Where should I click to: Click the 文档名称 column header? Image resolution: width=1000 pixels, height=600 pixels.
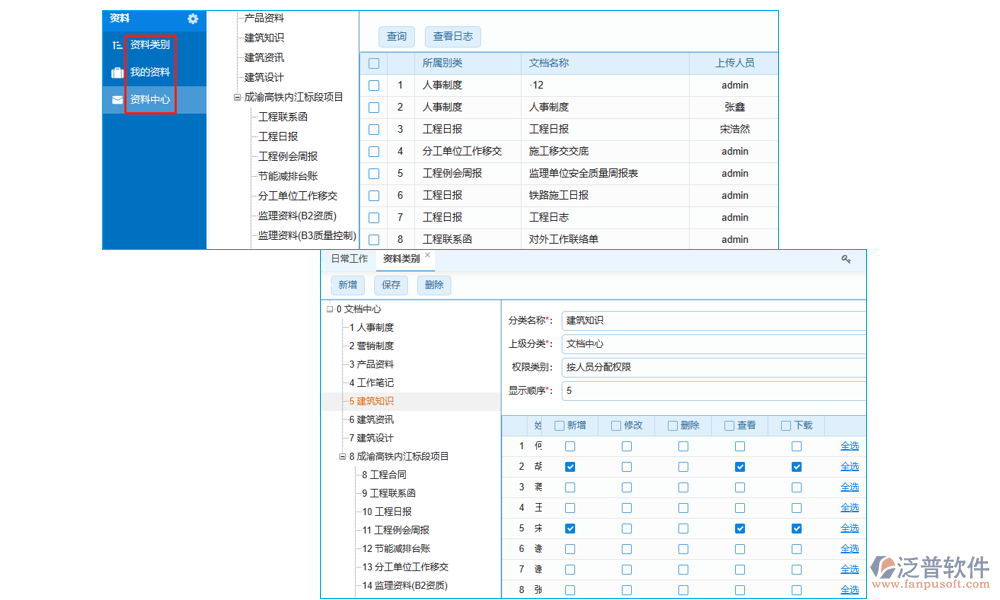coord(549,63)
